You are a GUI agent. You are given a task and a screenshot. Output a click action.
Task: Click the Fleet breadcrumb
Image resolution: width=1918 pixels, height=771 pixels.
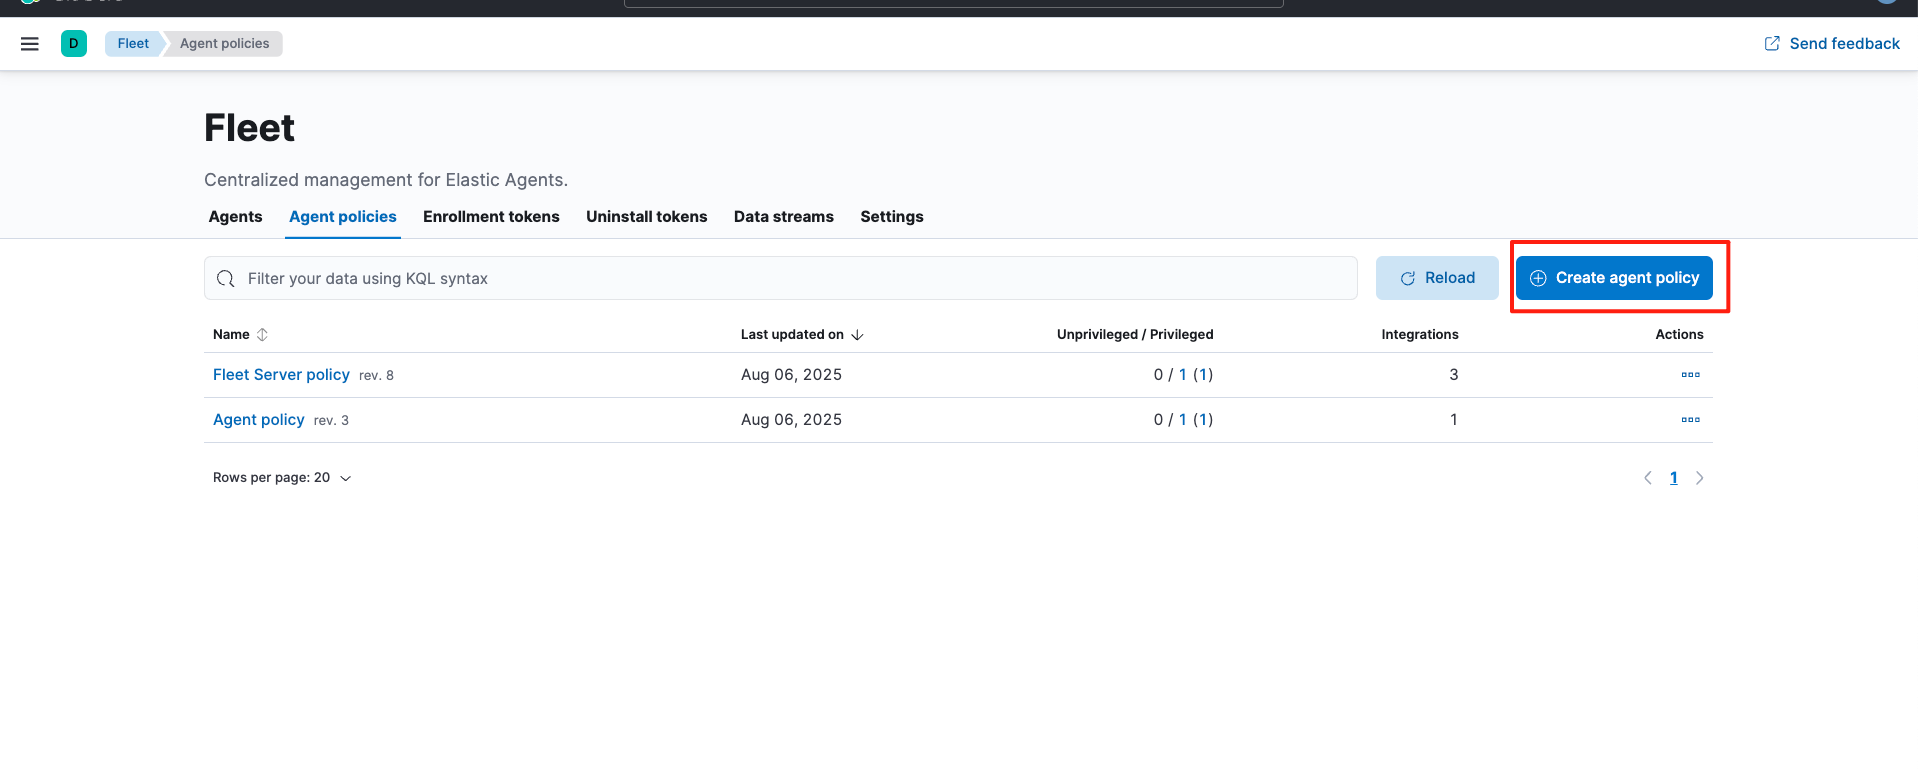tap(133, 44)
